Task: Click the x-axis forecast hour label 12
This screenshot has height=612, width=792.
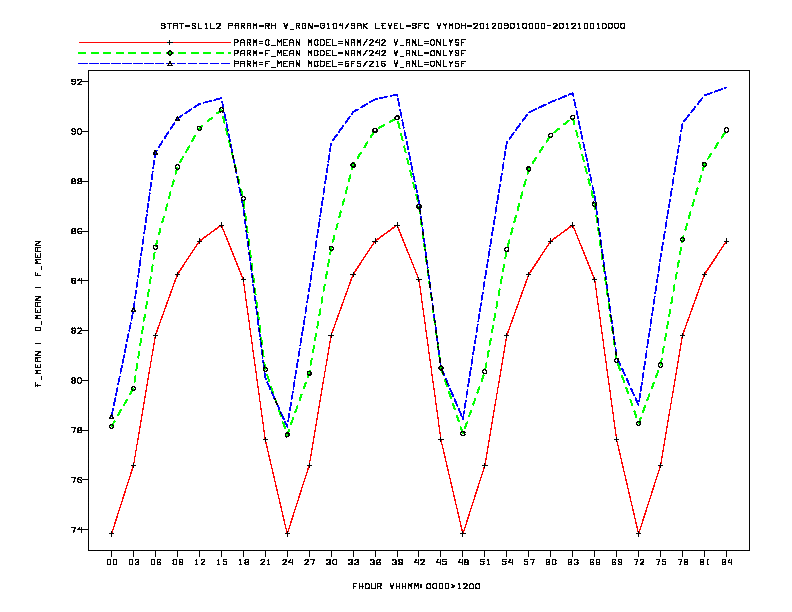Action: [x=200, y=562]
